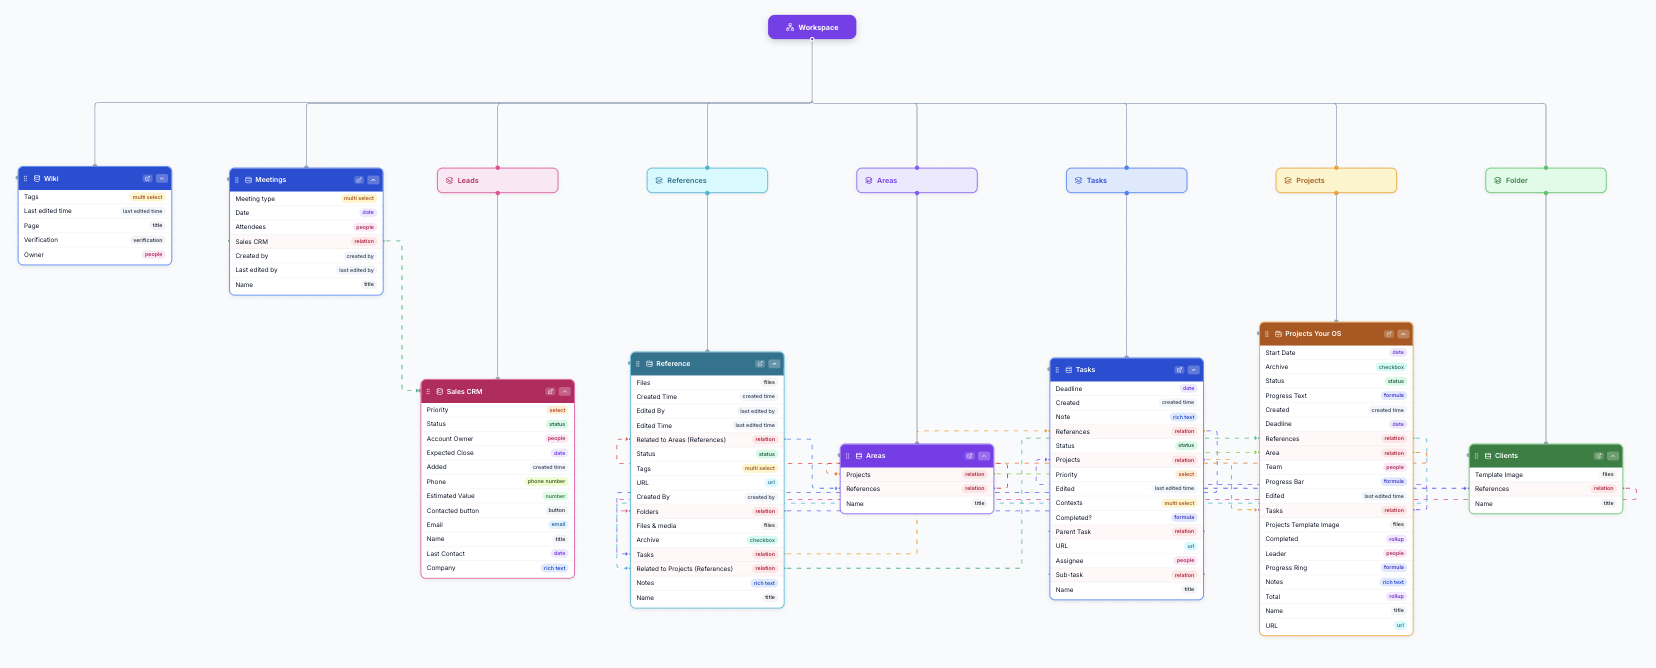1656x668 pixels.
Task: Open external link icon on Meetings card
Action: pos(359,180)
